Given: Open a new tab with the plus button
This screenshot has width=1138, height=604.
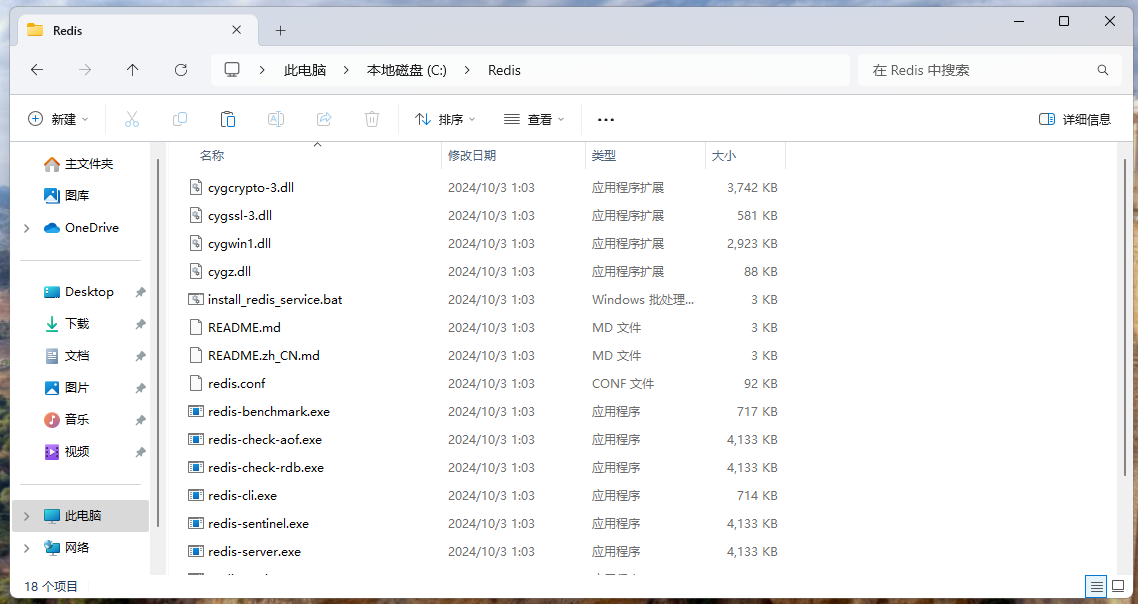Looking at the screenshot, I should 280,30.
